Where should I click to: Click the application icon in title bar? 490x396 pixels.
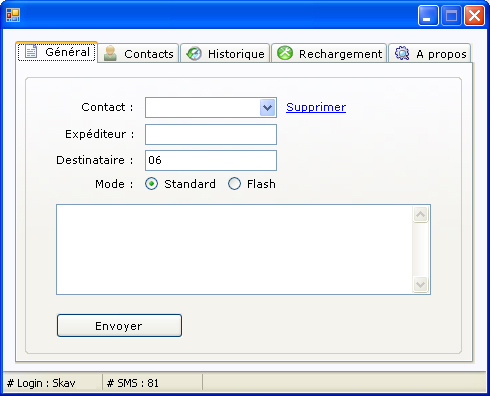[13, 15]
